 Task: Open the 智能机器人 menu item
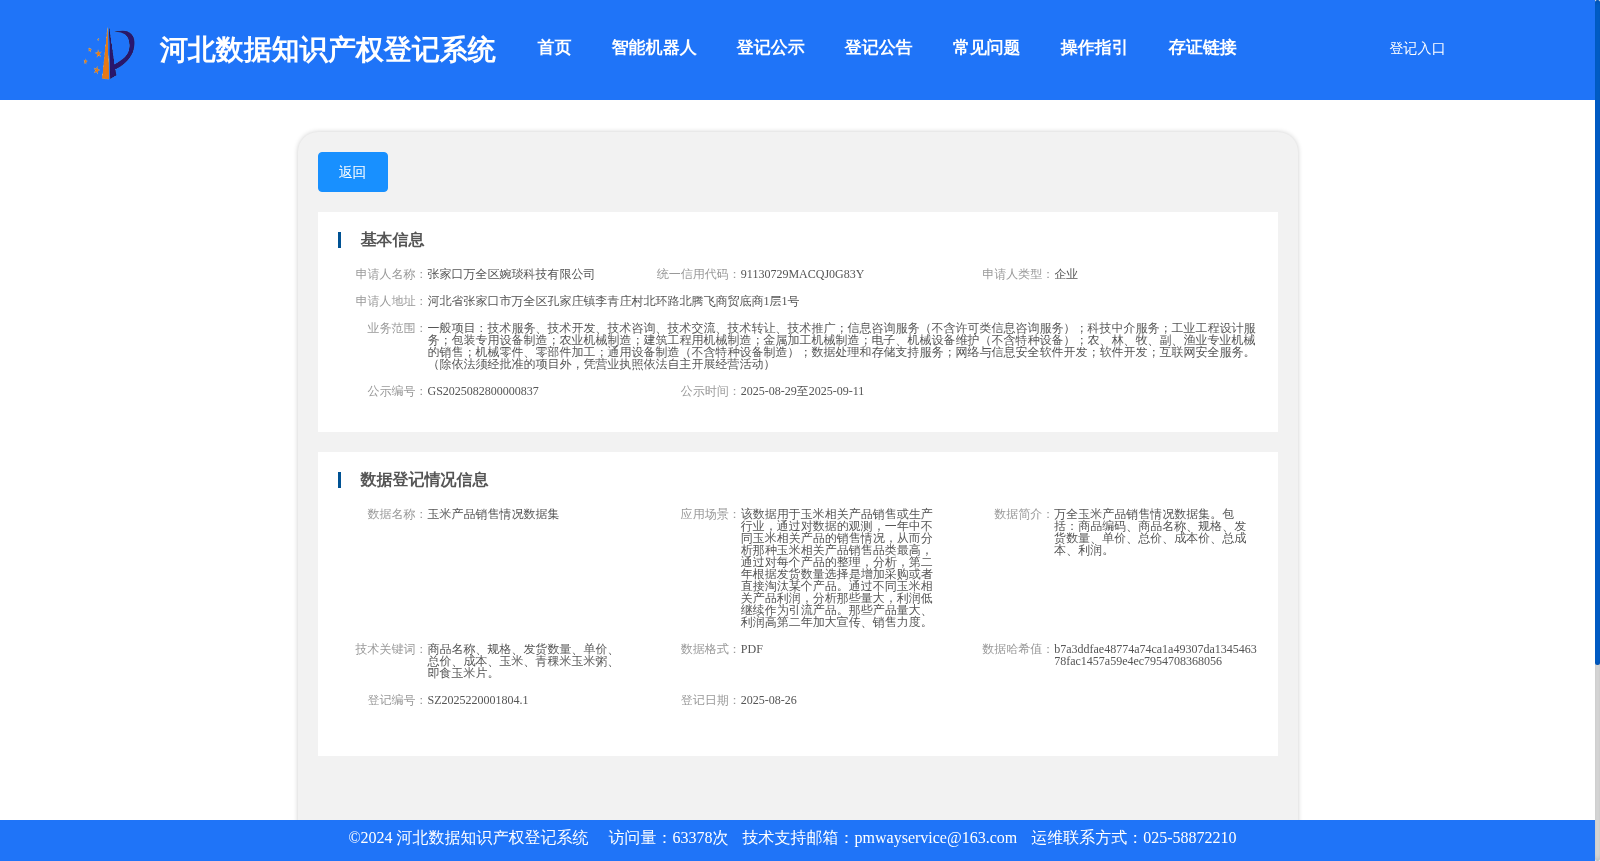(x=654, y=48)
